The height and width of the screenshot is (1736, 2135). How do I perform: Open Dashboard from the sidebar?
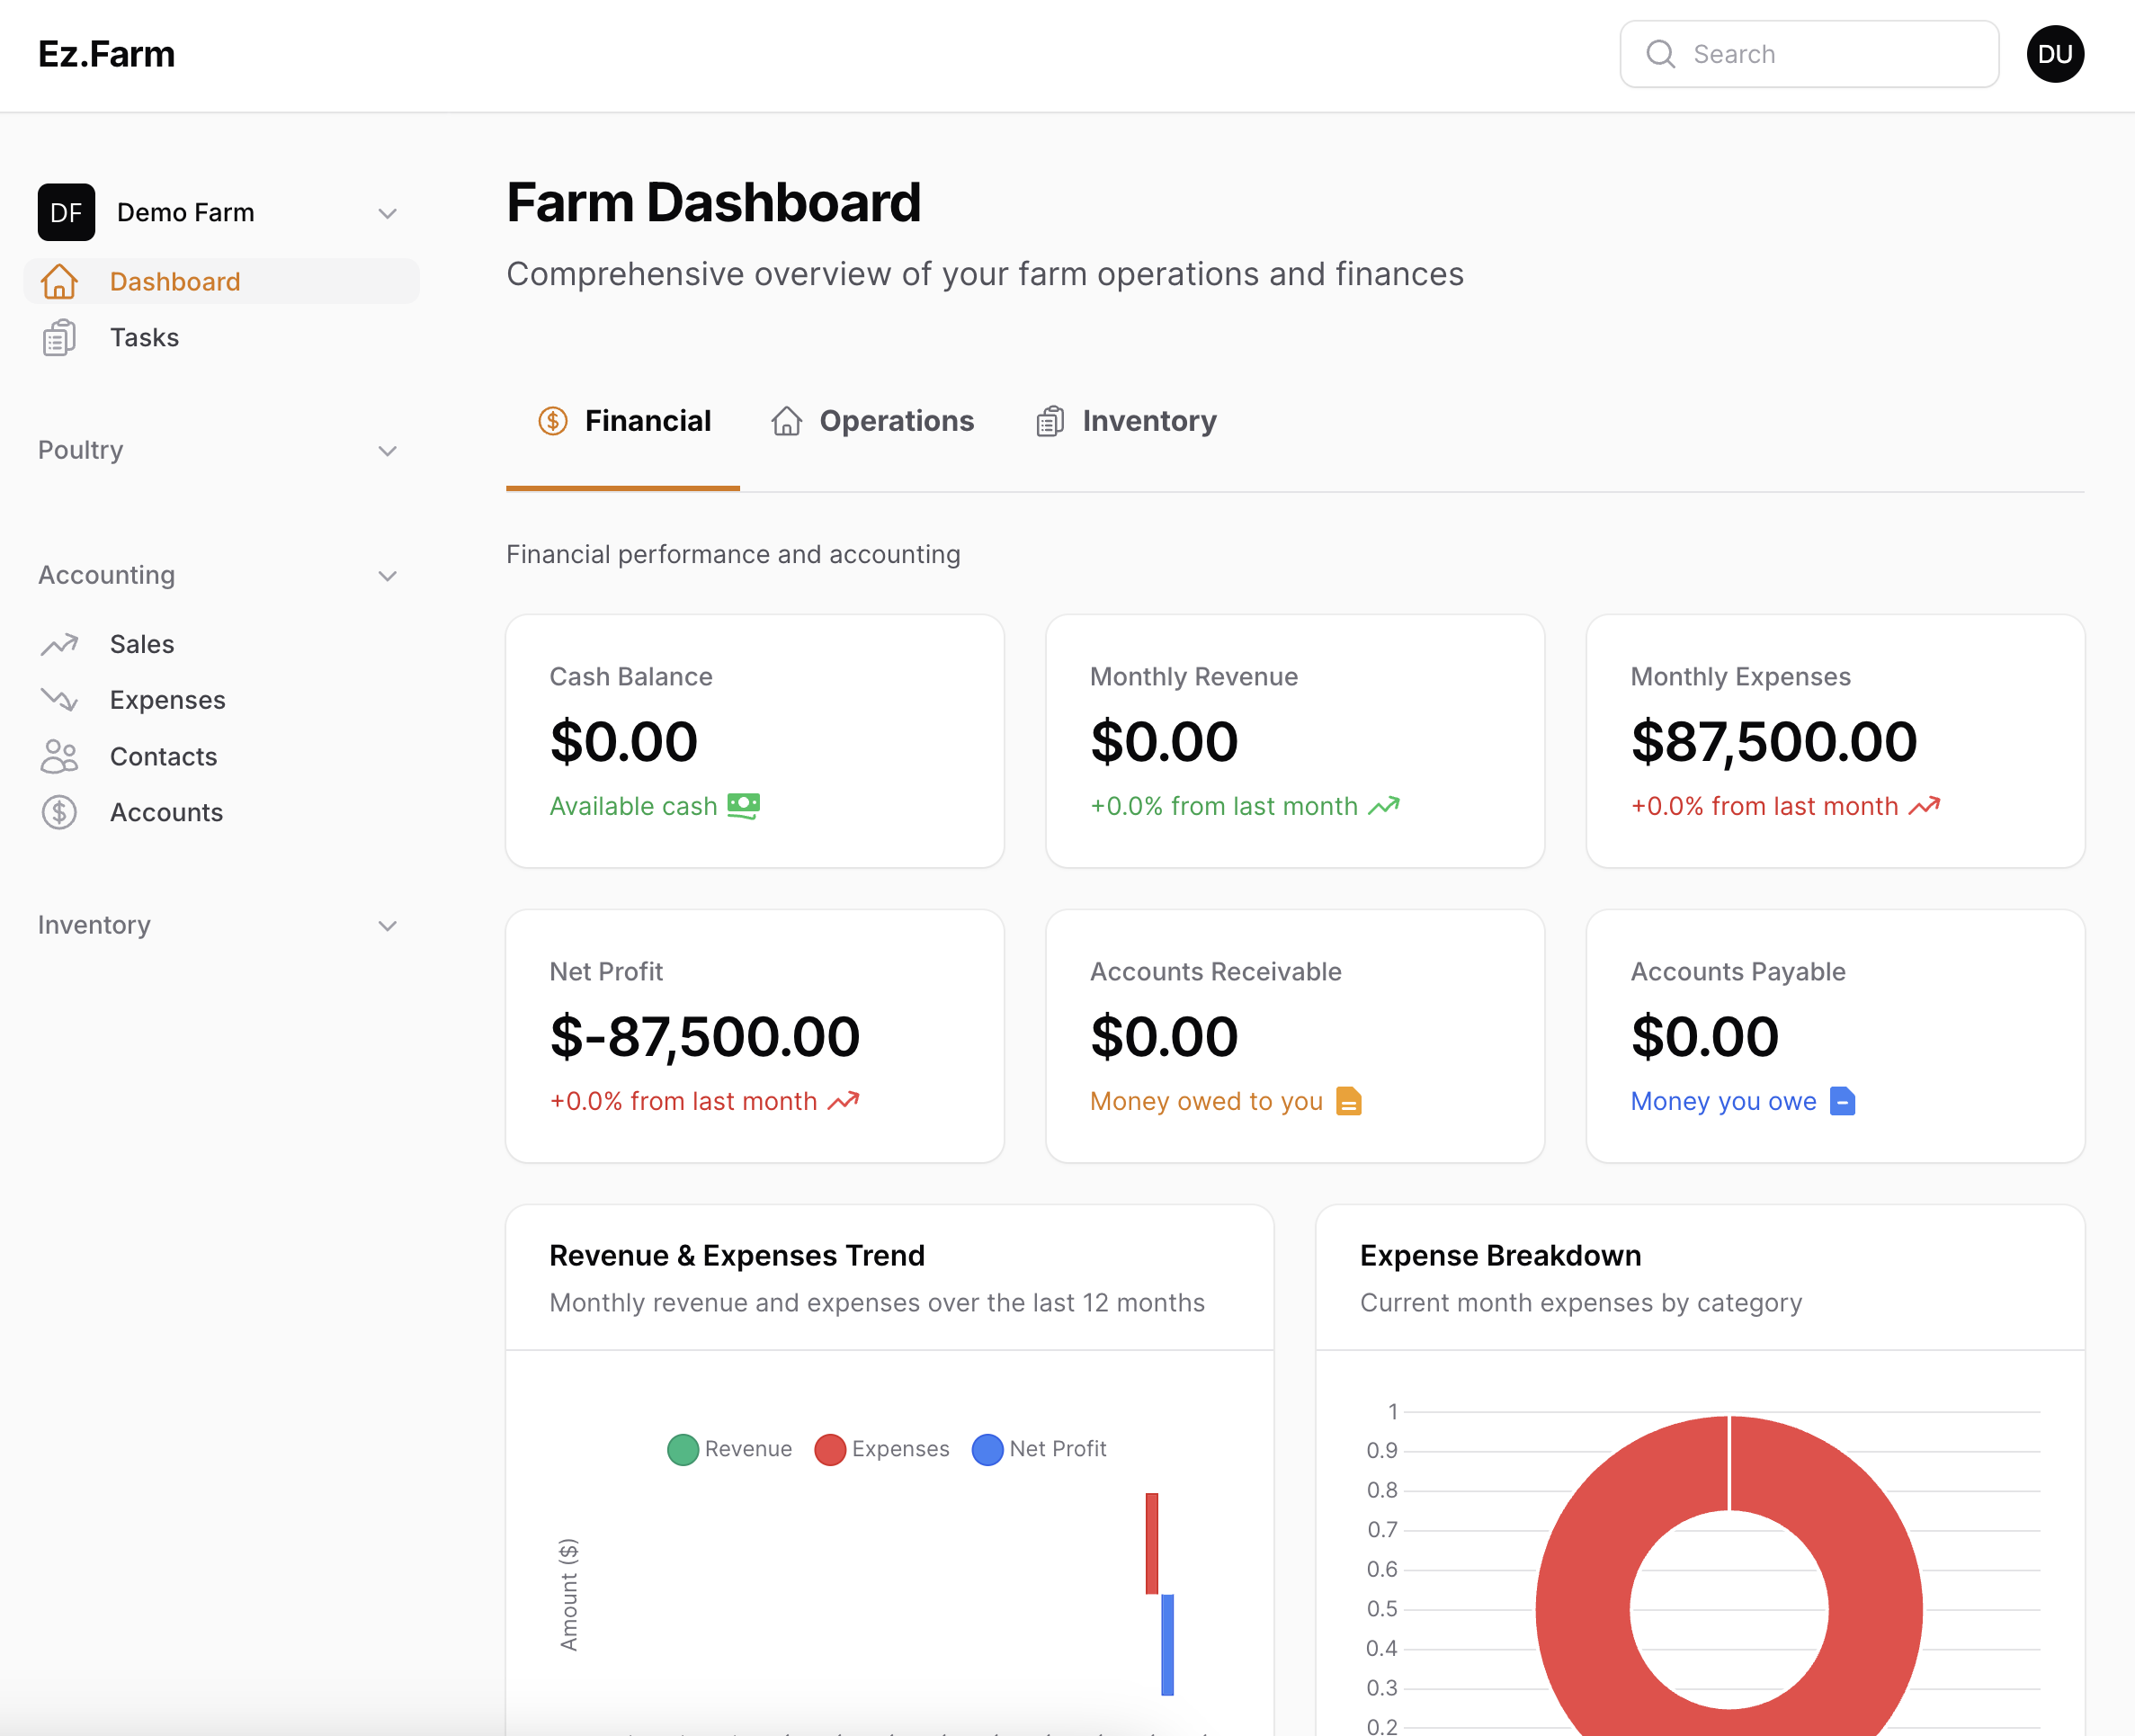[x=221, y=282]
